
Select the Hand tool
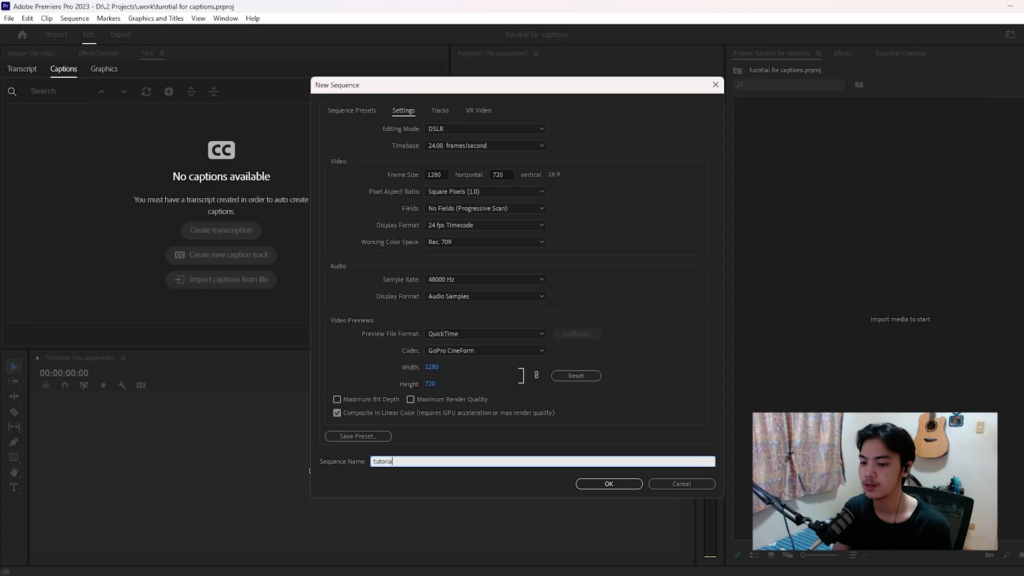(14, 472)
